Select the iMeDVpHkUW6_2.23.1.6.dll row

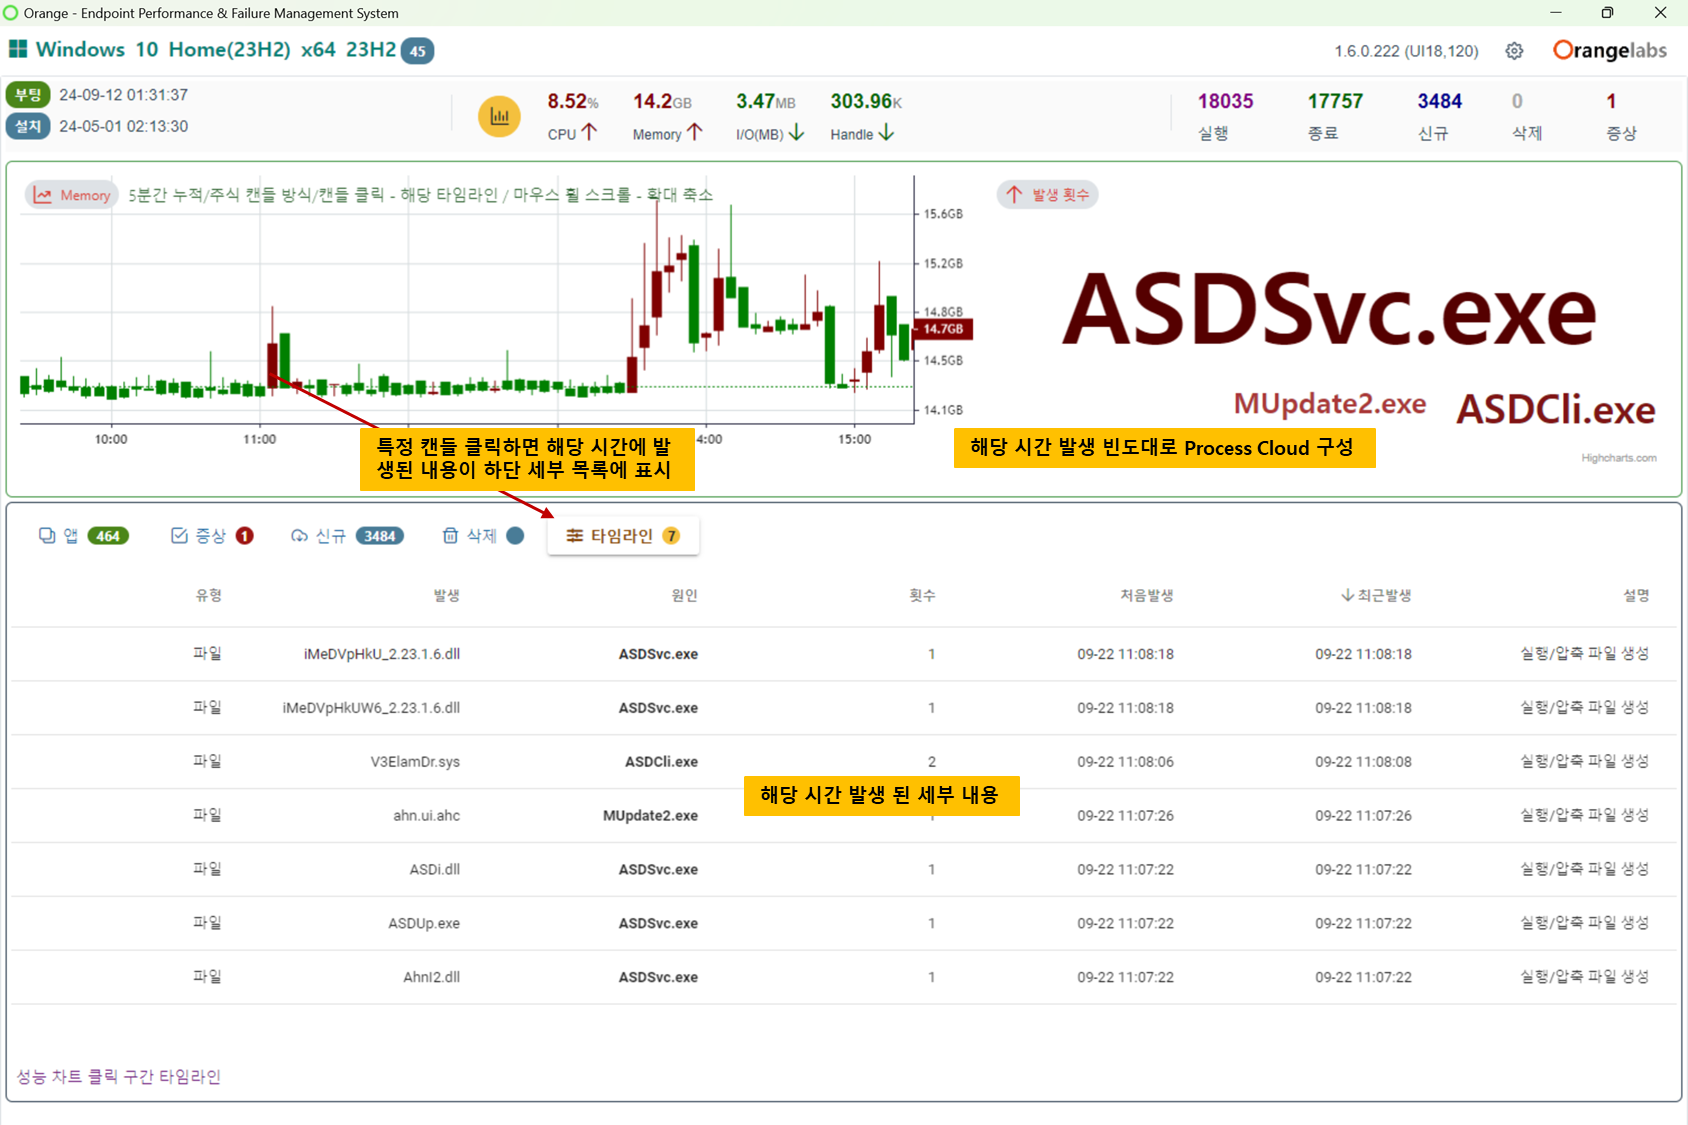(x=844, y=708)
